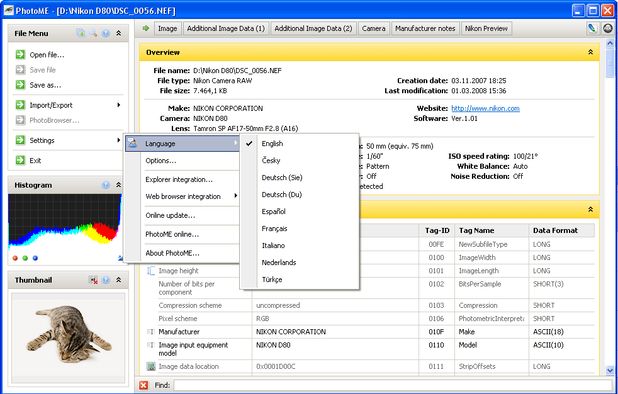Click the vertical scrollbar down arrow
Image resolution: width=618 pixels, height=394 pixels.
click(x=610, y=370)
